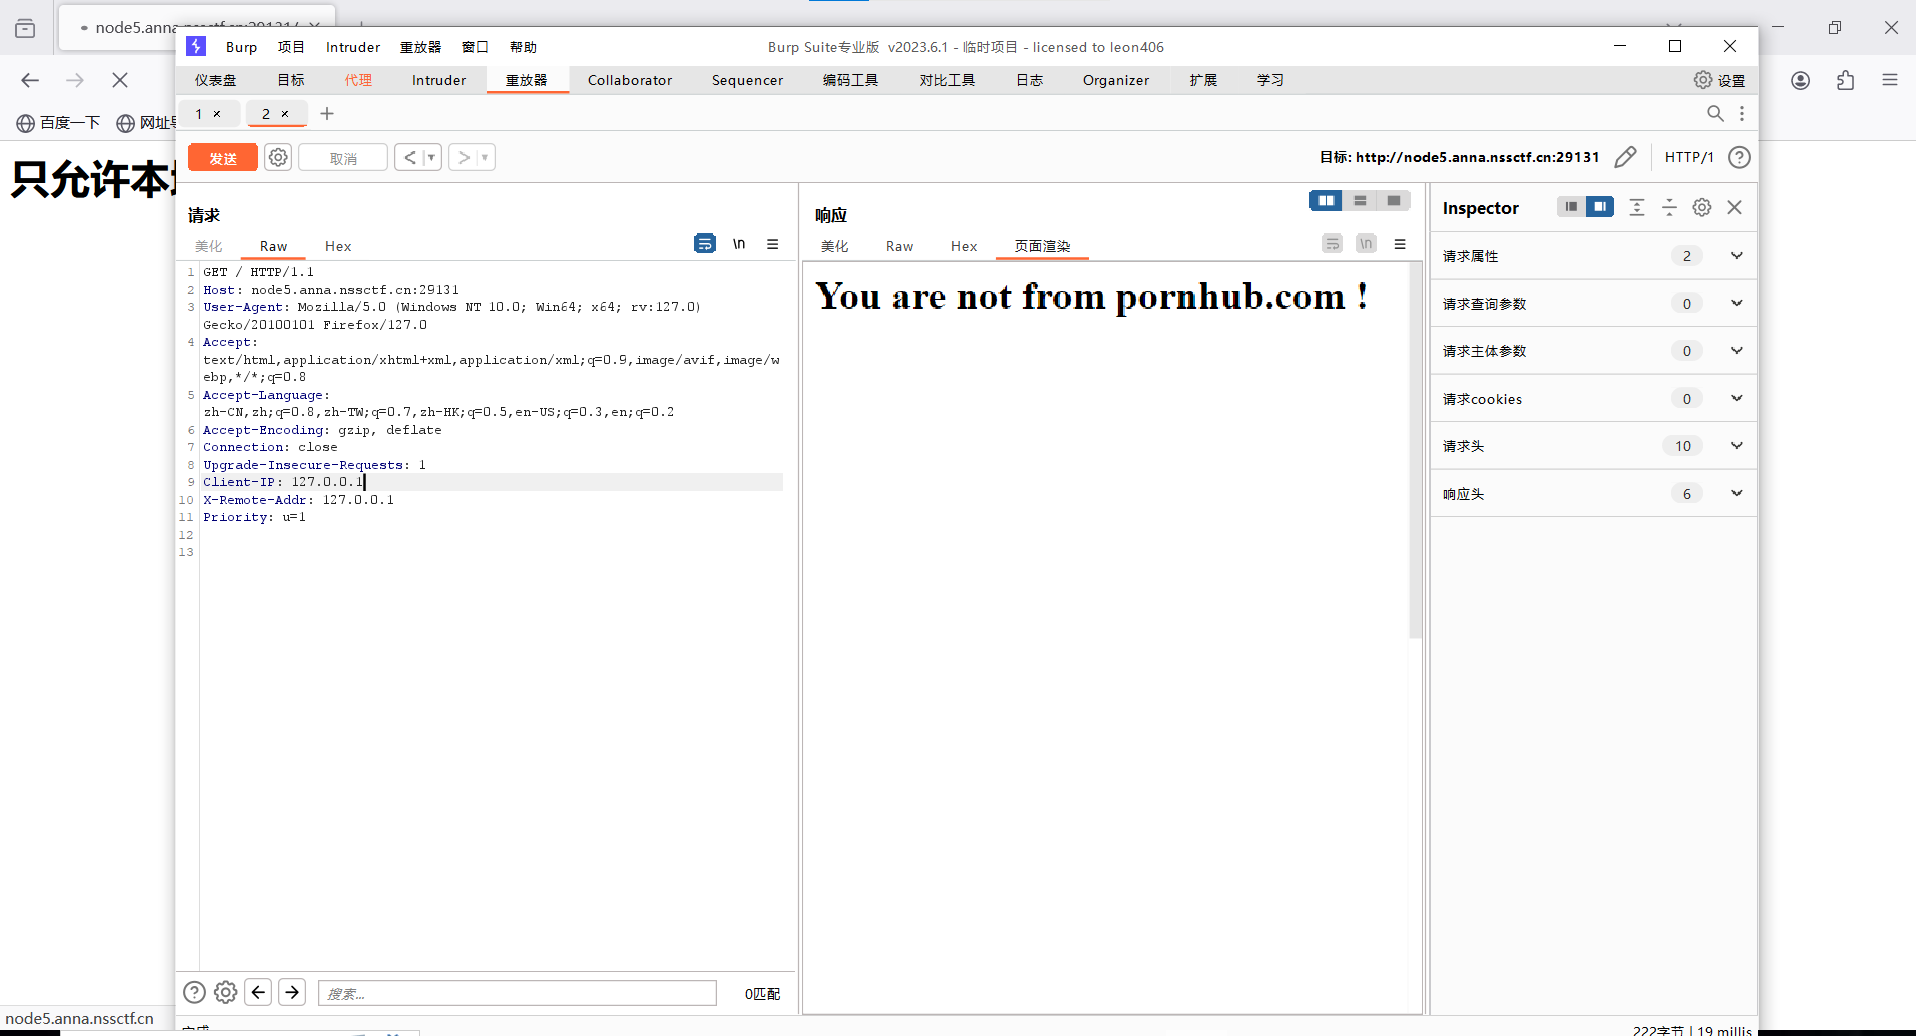Open Repeater tab options kebab menu
Screen dimensions: 1916x1036
pyautogui.click(x=1742, y=114)
